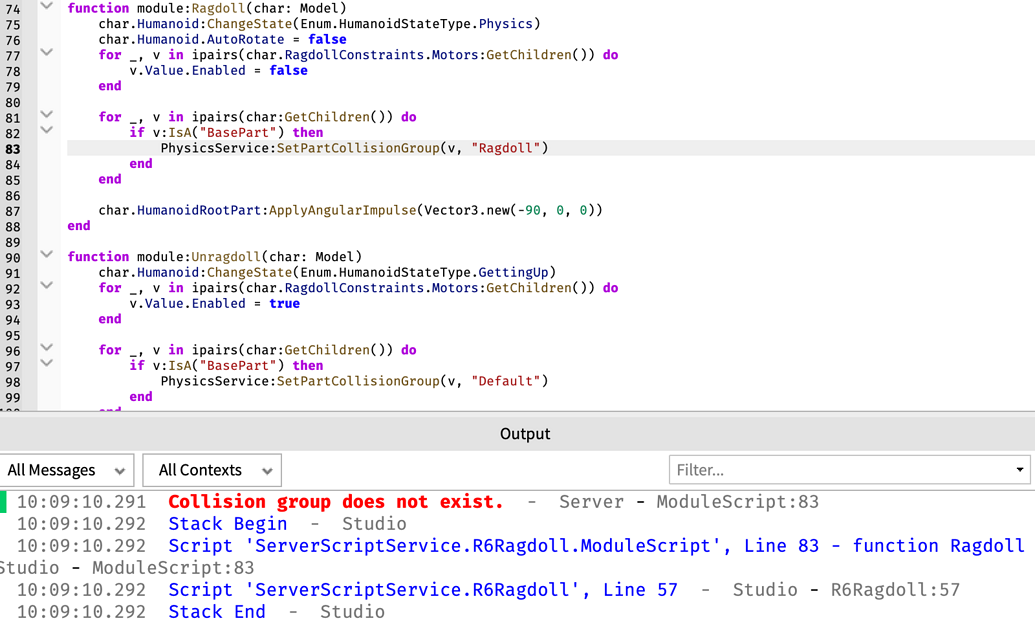Fold the if statement at line 97
Screen dimensions: 1035x622
[x=46, y=363]
